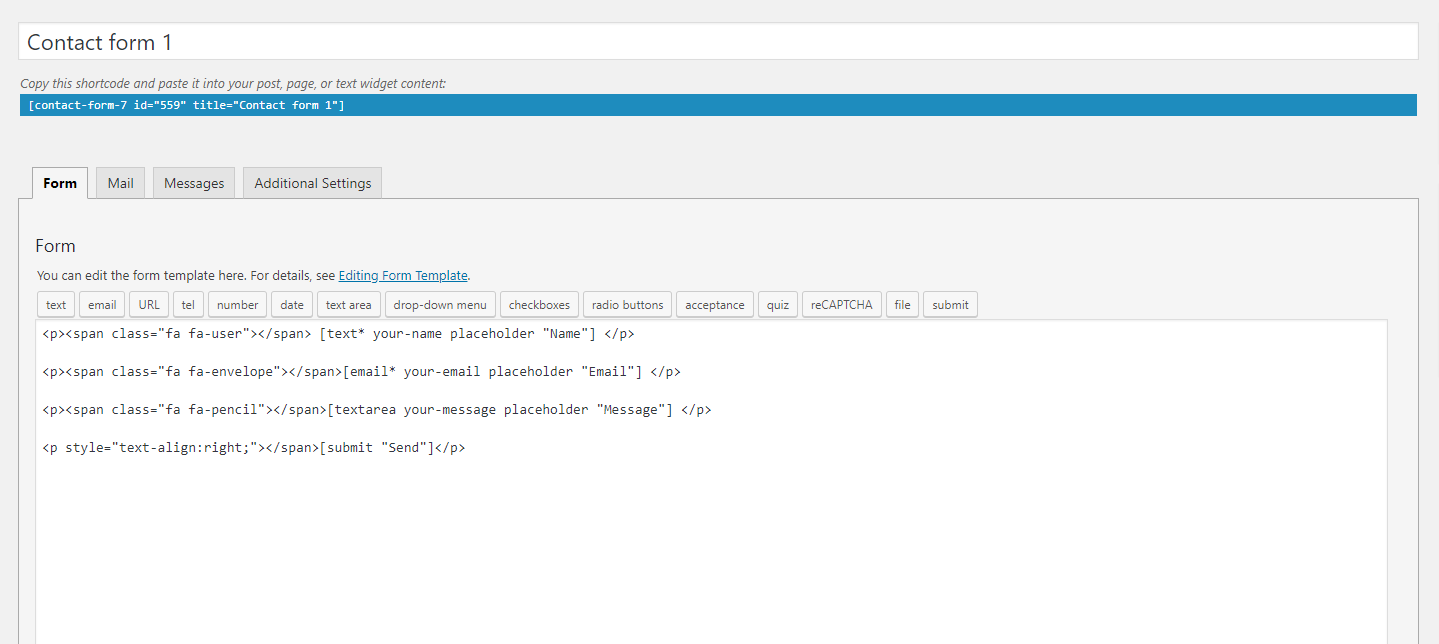
Task: Click the Contact form 1 title field
Action: pos(717,42)
